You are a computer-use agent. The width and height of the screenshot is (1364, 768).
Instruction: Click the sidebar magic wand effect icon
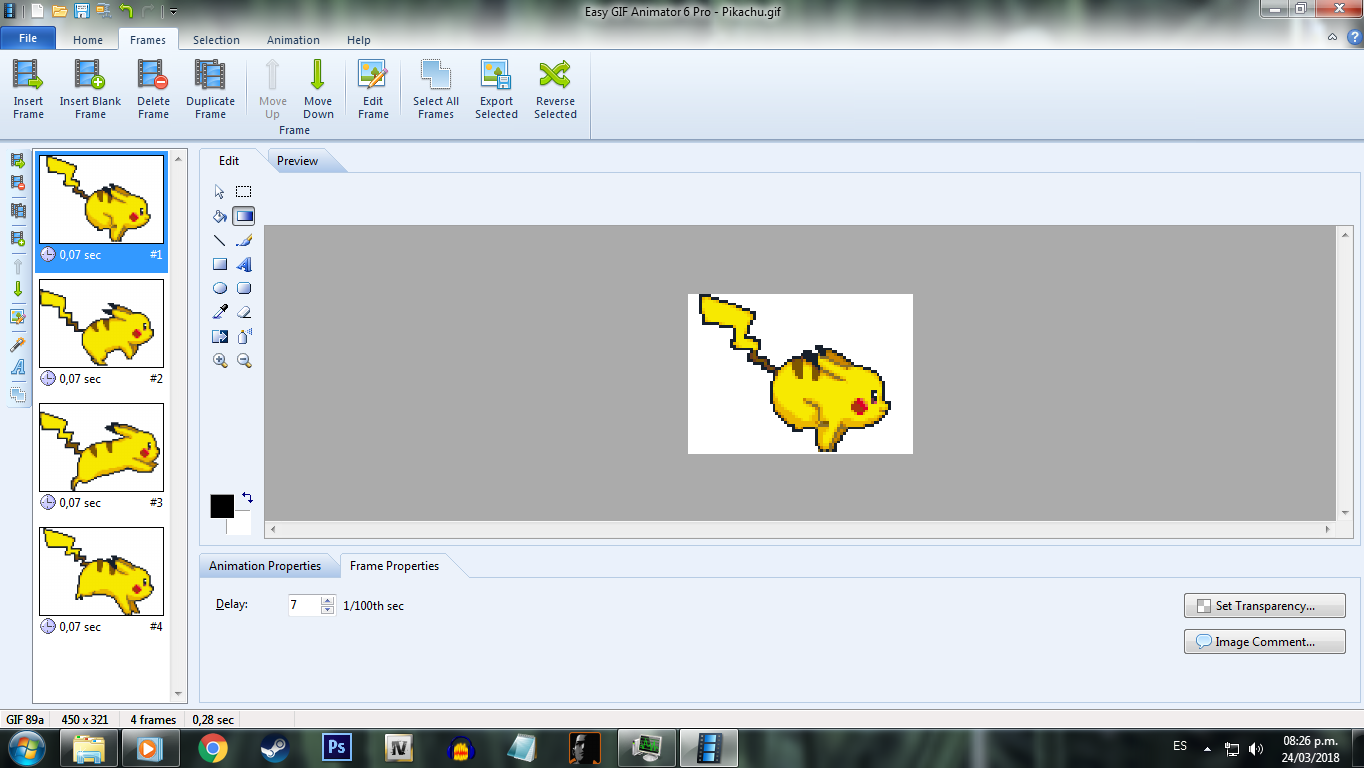(x=17, y=344)
